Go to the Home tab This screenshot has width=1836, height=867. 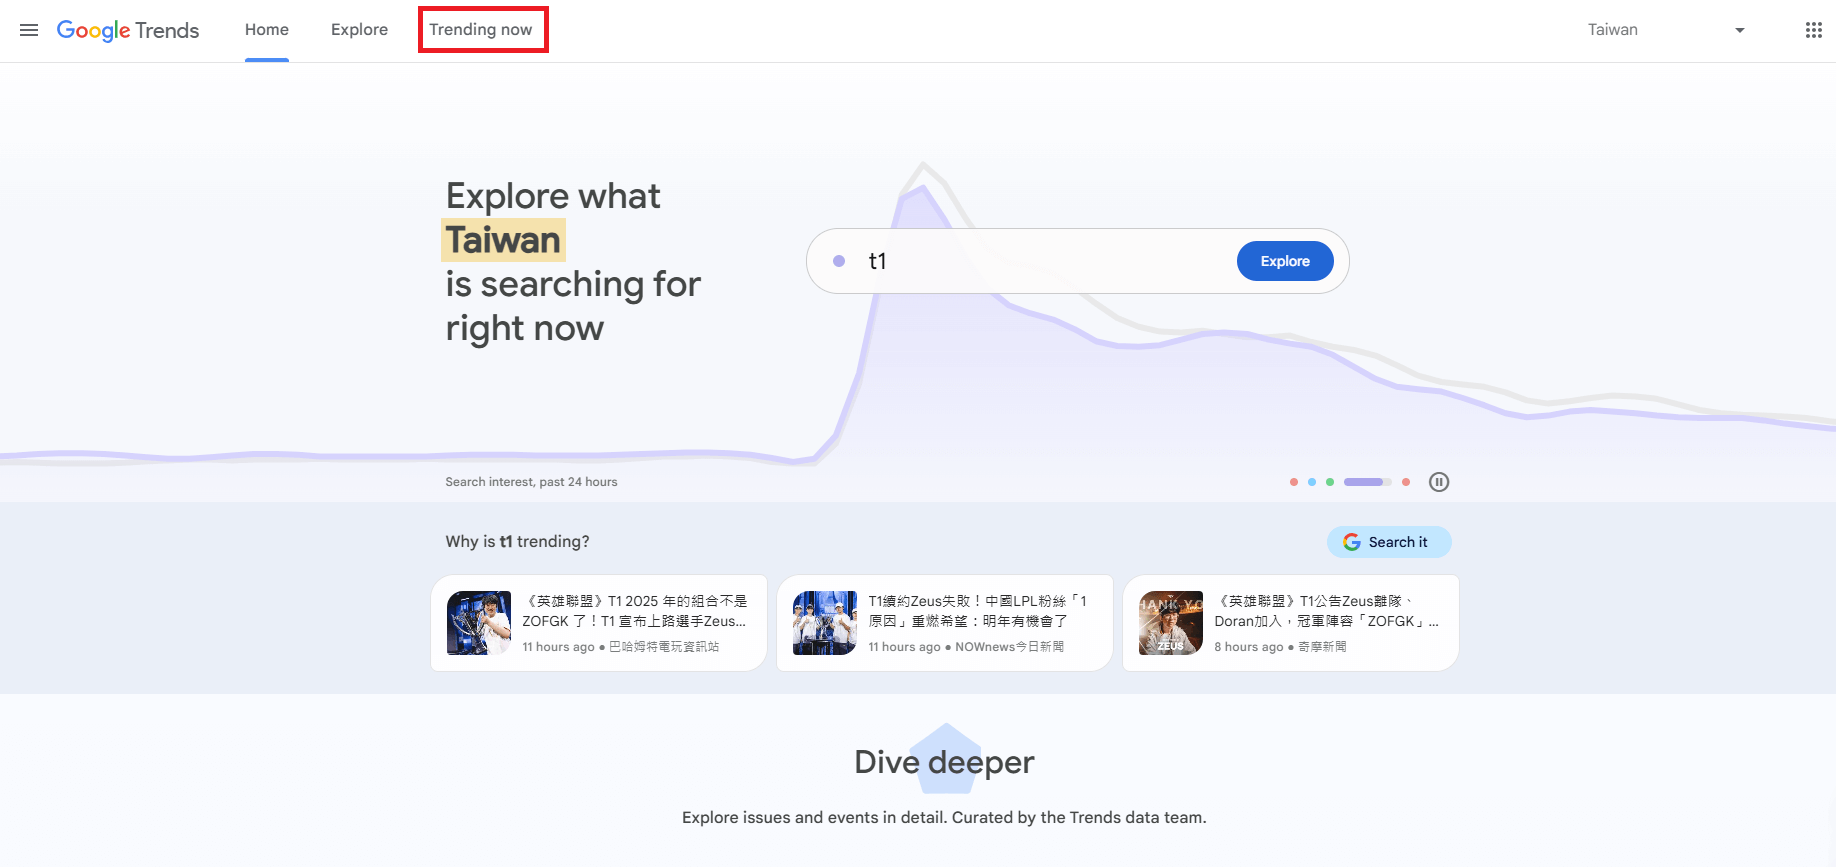pyautogui.click(x=267, y=30)
